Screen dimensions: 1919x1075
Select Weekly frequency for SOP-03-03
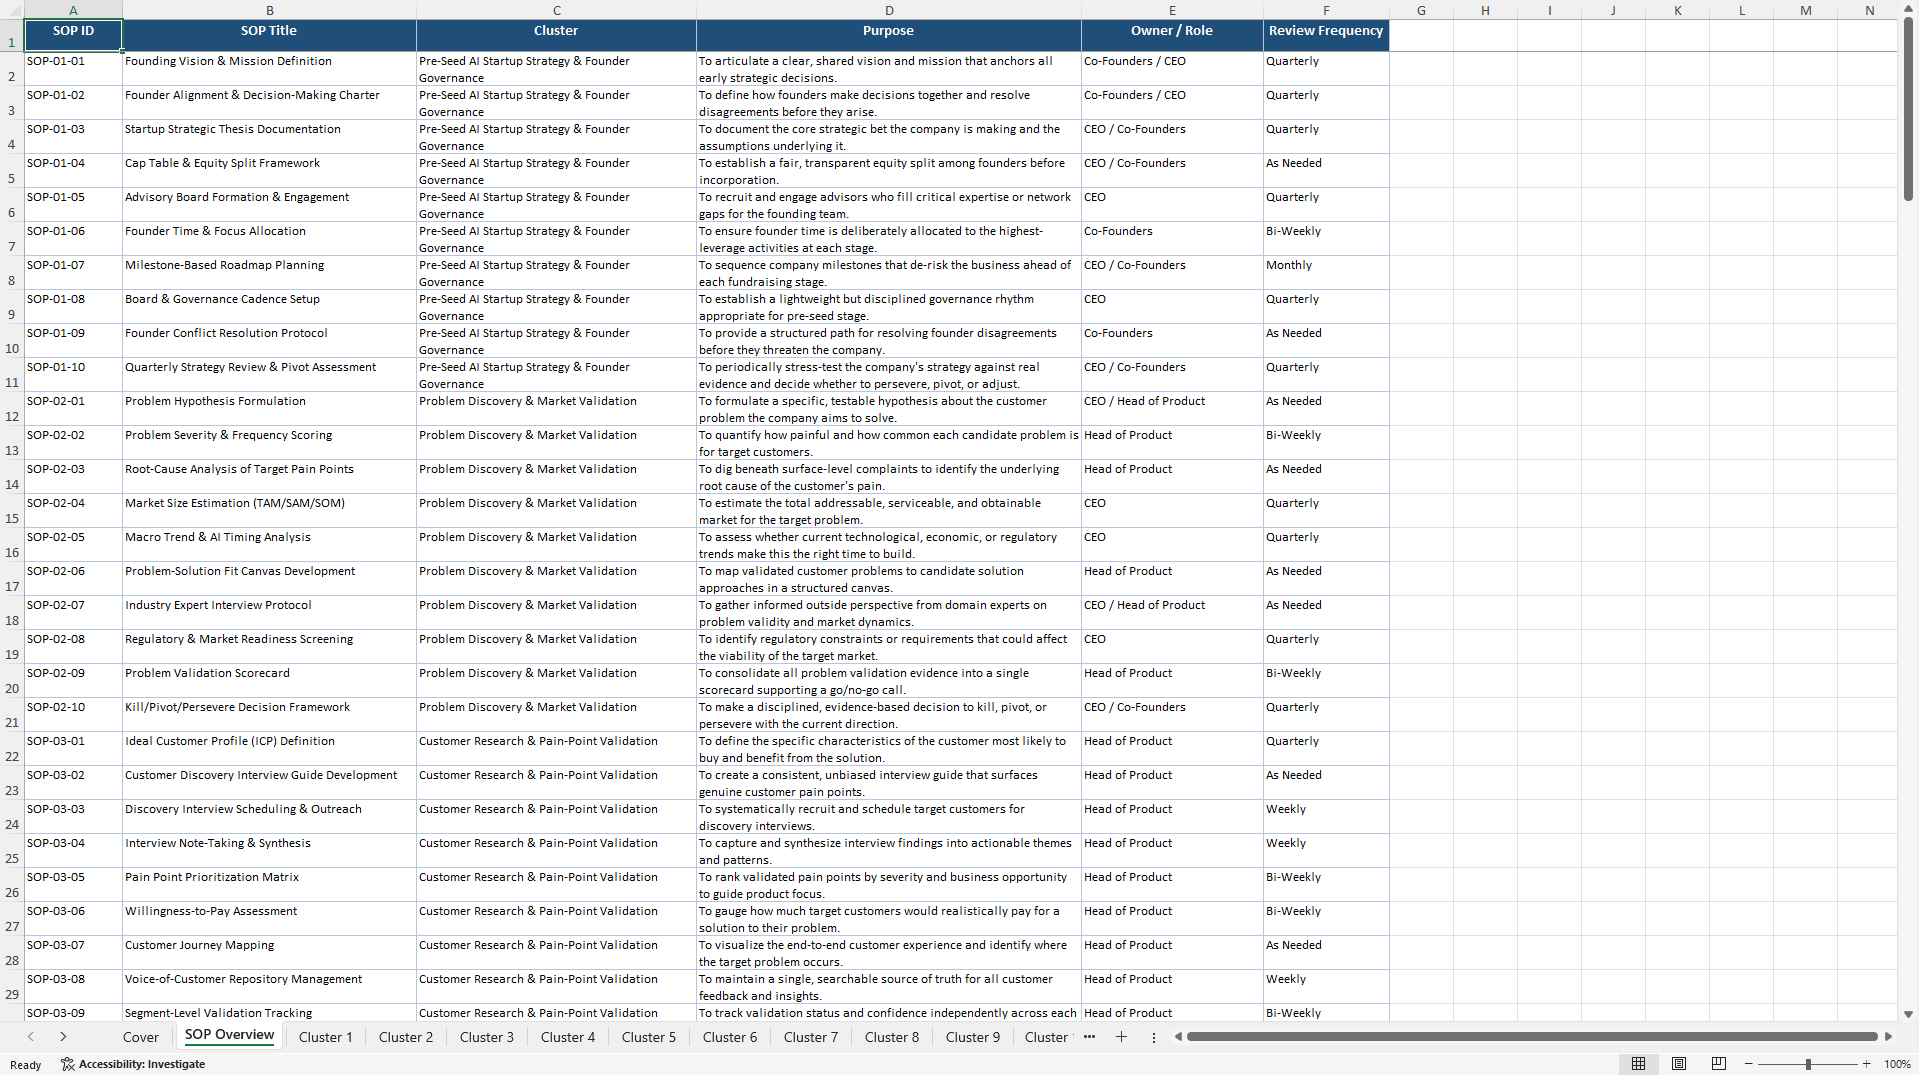1326,817
